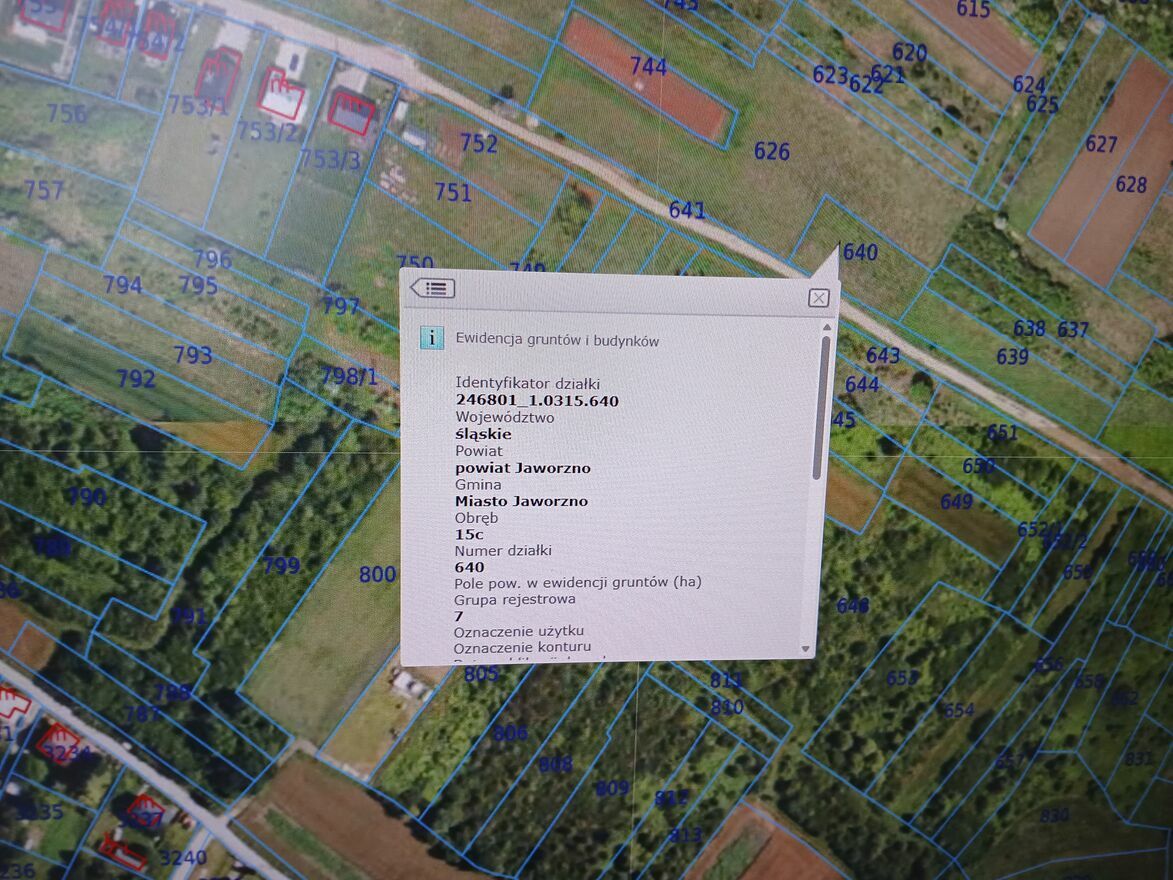Open the popup list menu icon
This screenshot has height=880, width=1173.
pyautogui.click(x=433, y=288)
